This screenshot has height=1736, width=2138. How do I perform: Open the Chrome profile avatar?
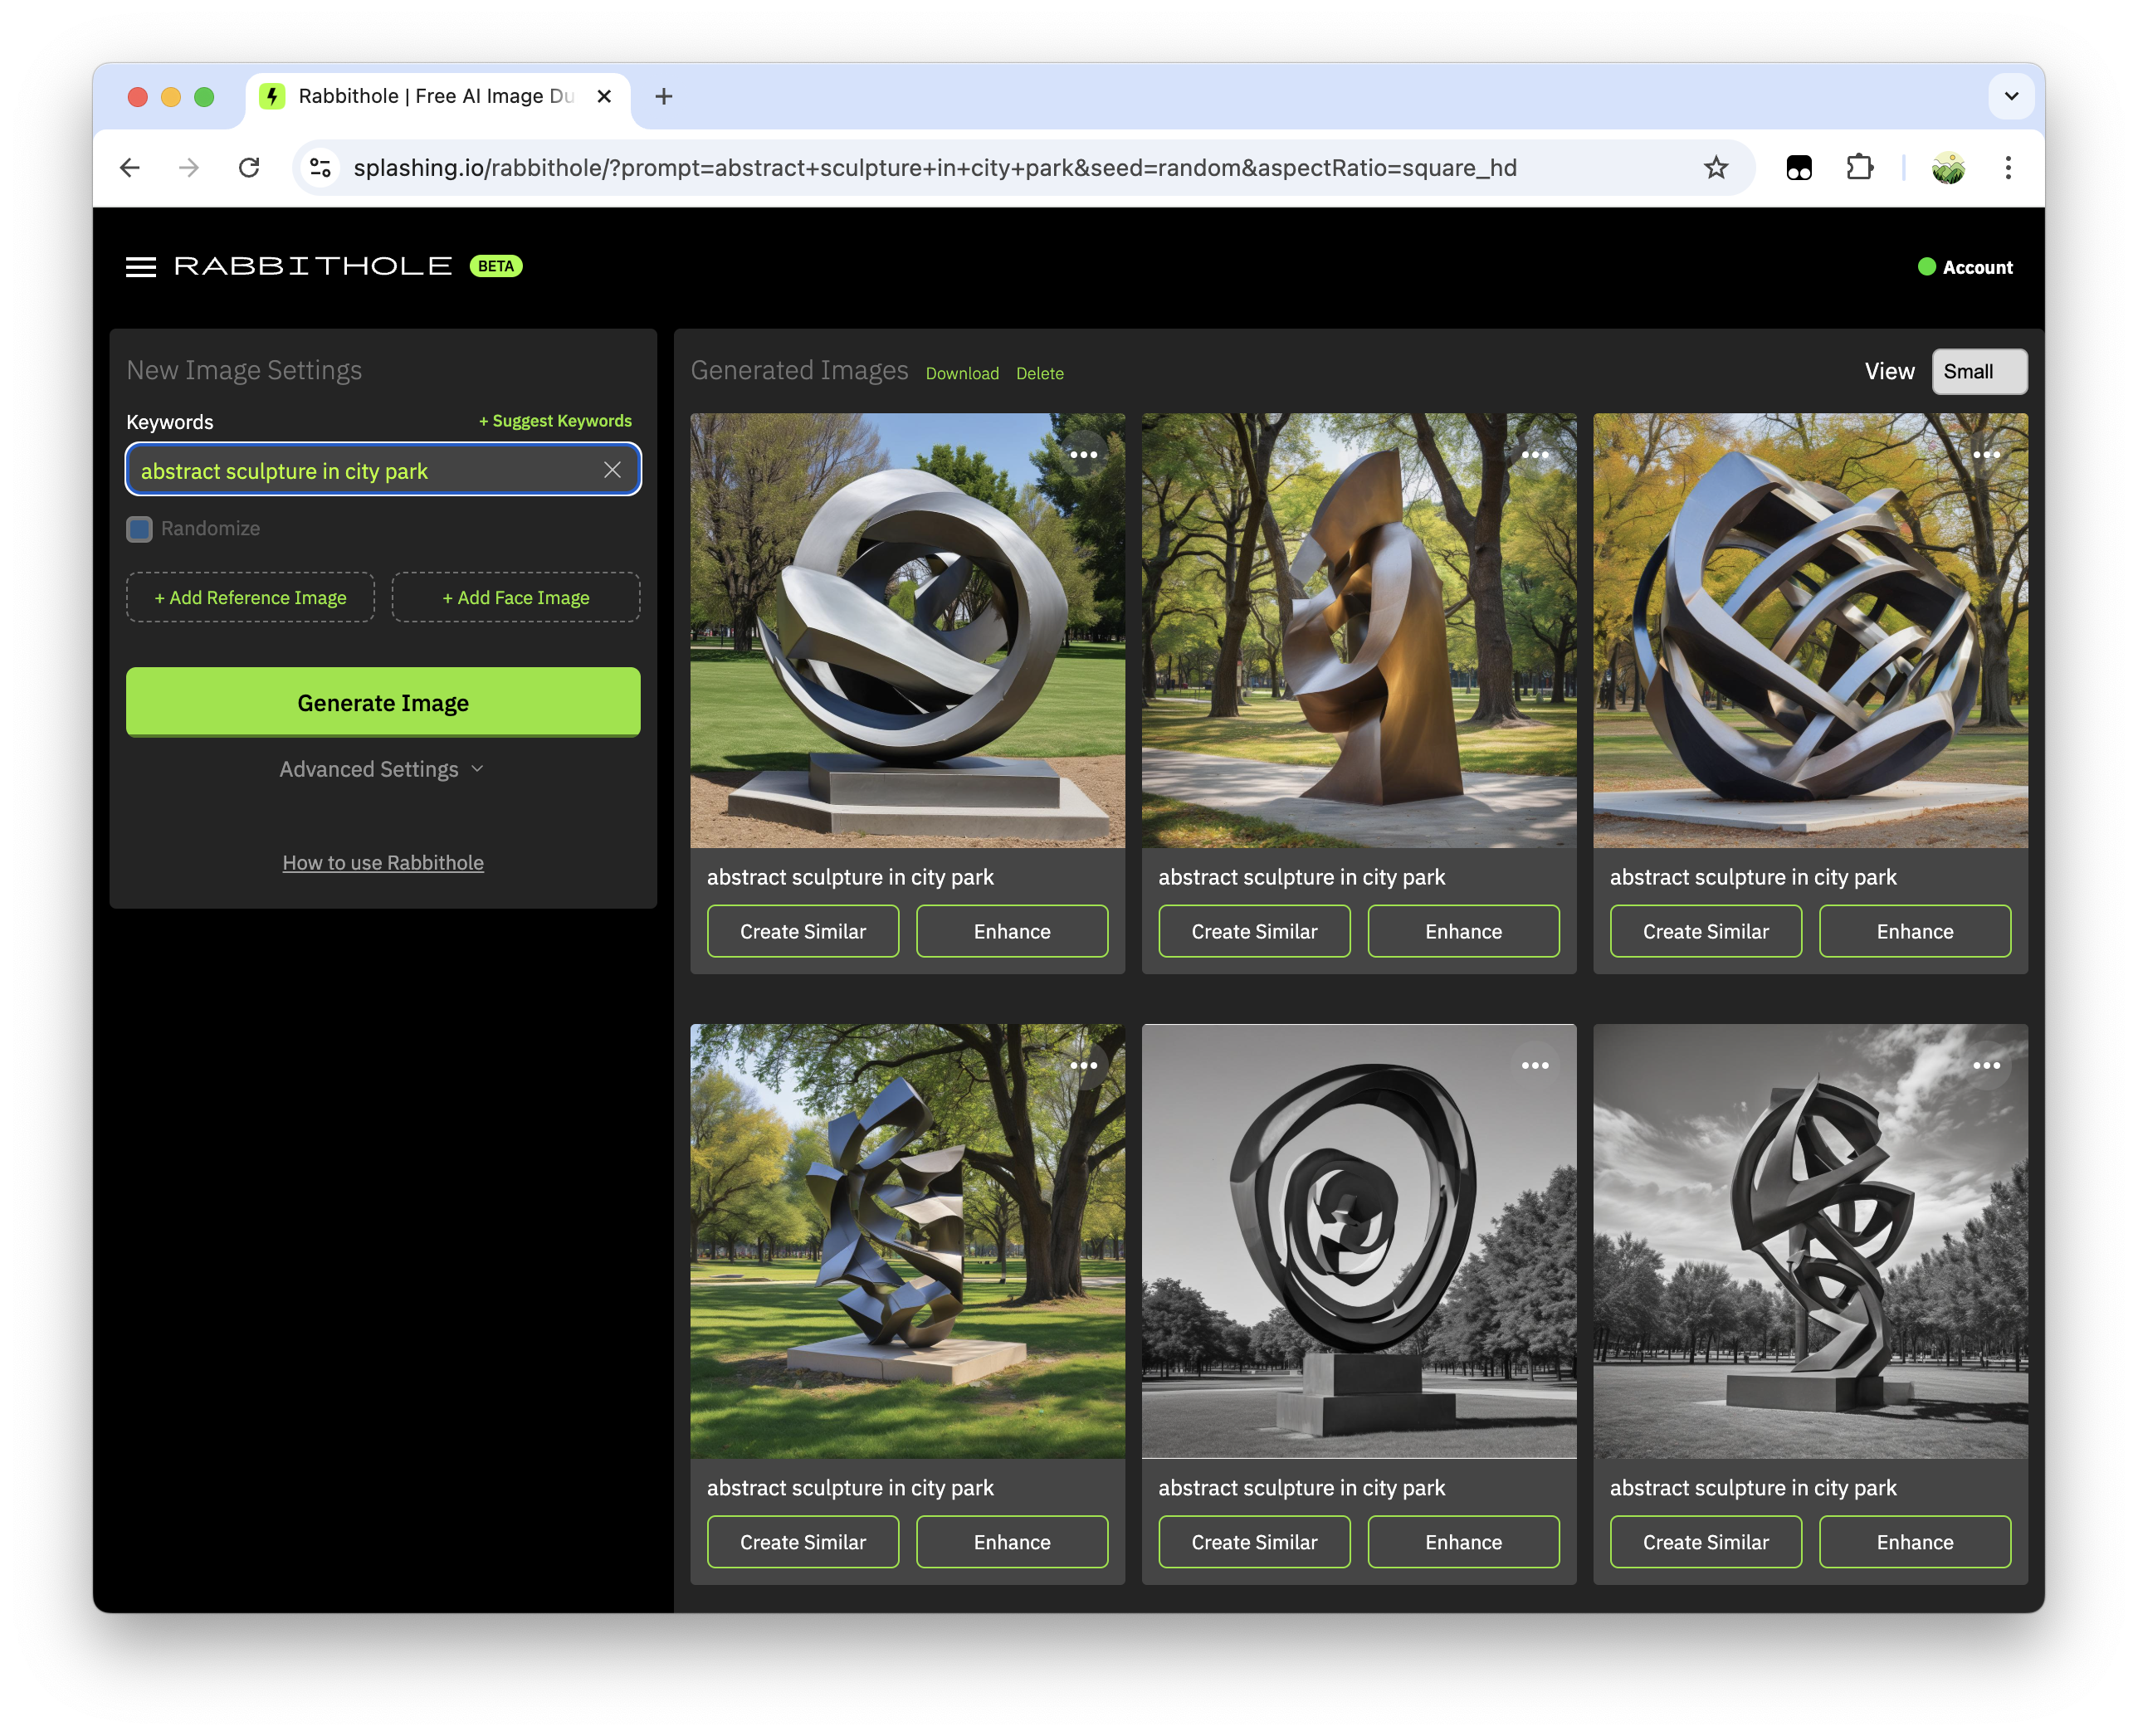coord(1947,167)
